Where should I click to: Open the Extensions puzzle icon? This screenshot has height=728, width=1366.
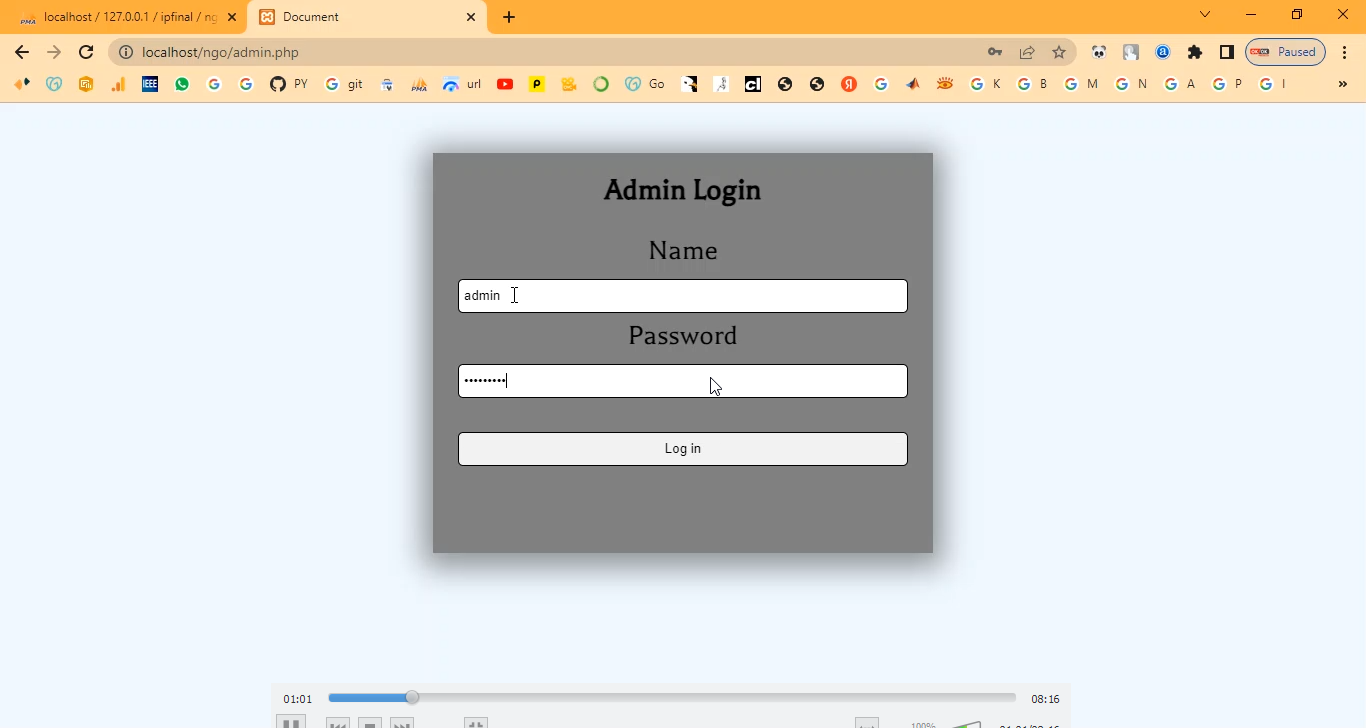coord(1195,52)
